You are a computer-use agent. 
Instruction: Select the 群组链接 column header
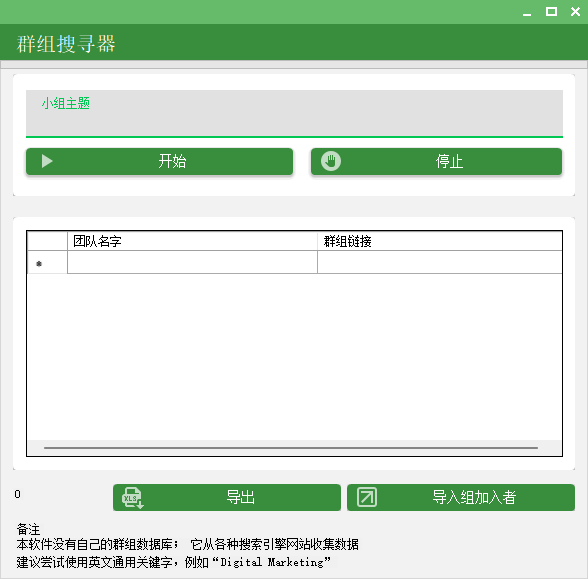[x=440, y=241]
